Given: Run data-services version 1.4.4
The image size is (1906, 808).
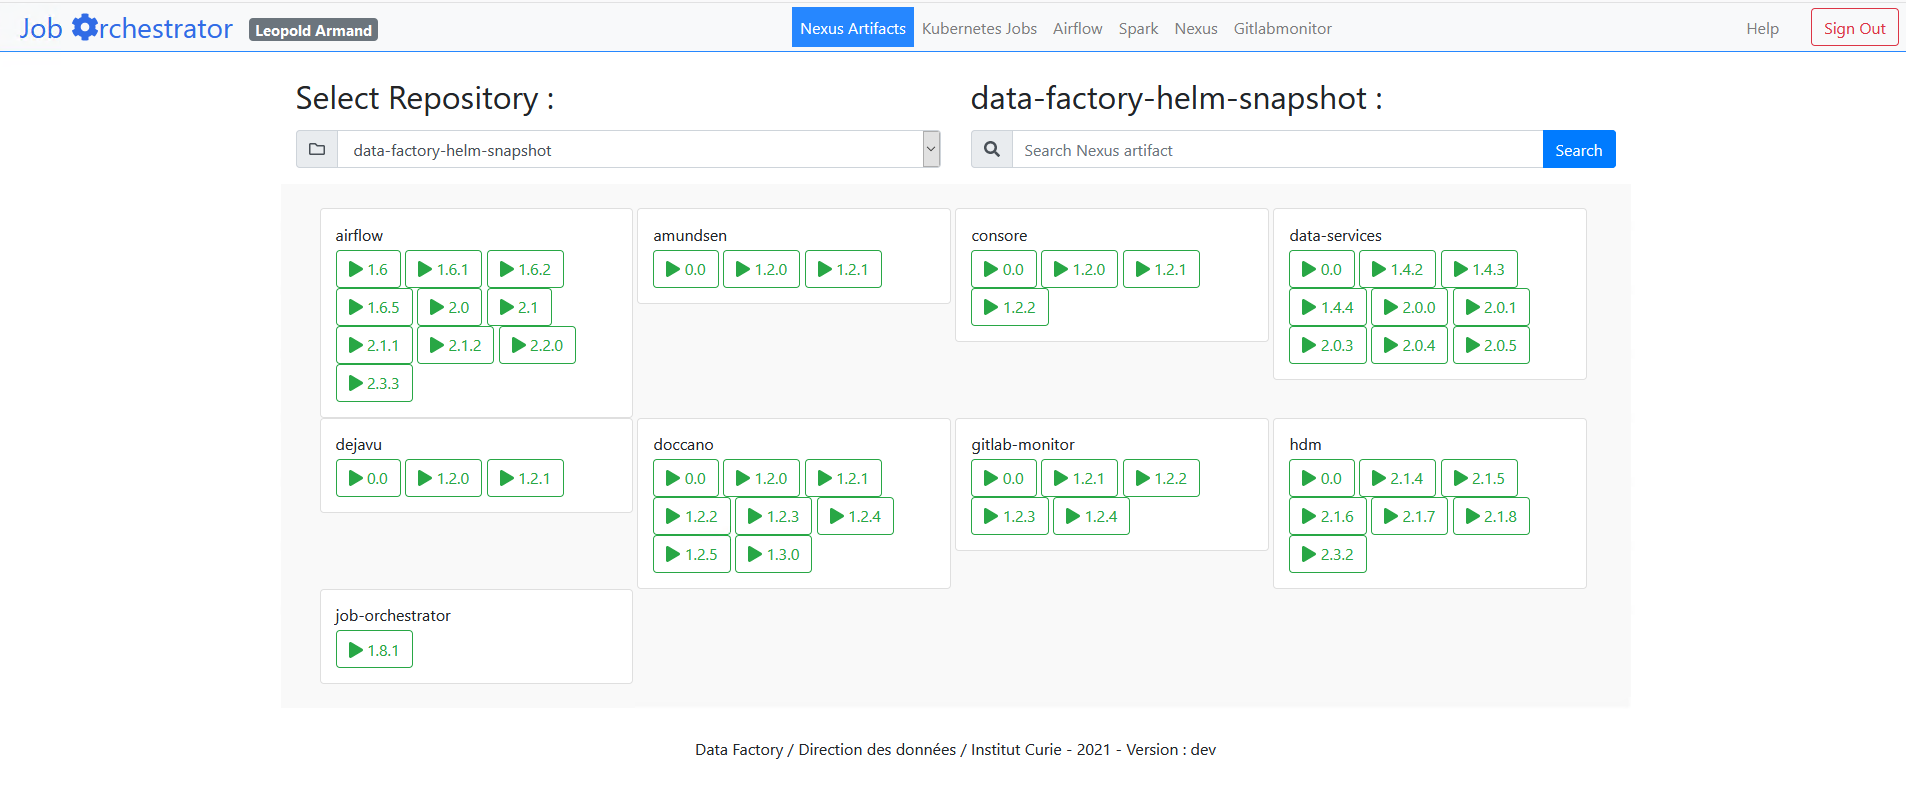Looking at the screenshot, I should pos(1328,307).
